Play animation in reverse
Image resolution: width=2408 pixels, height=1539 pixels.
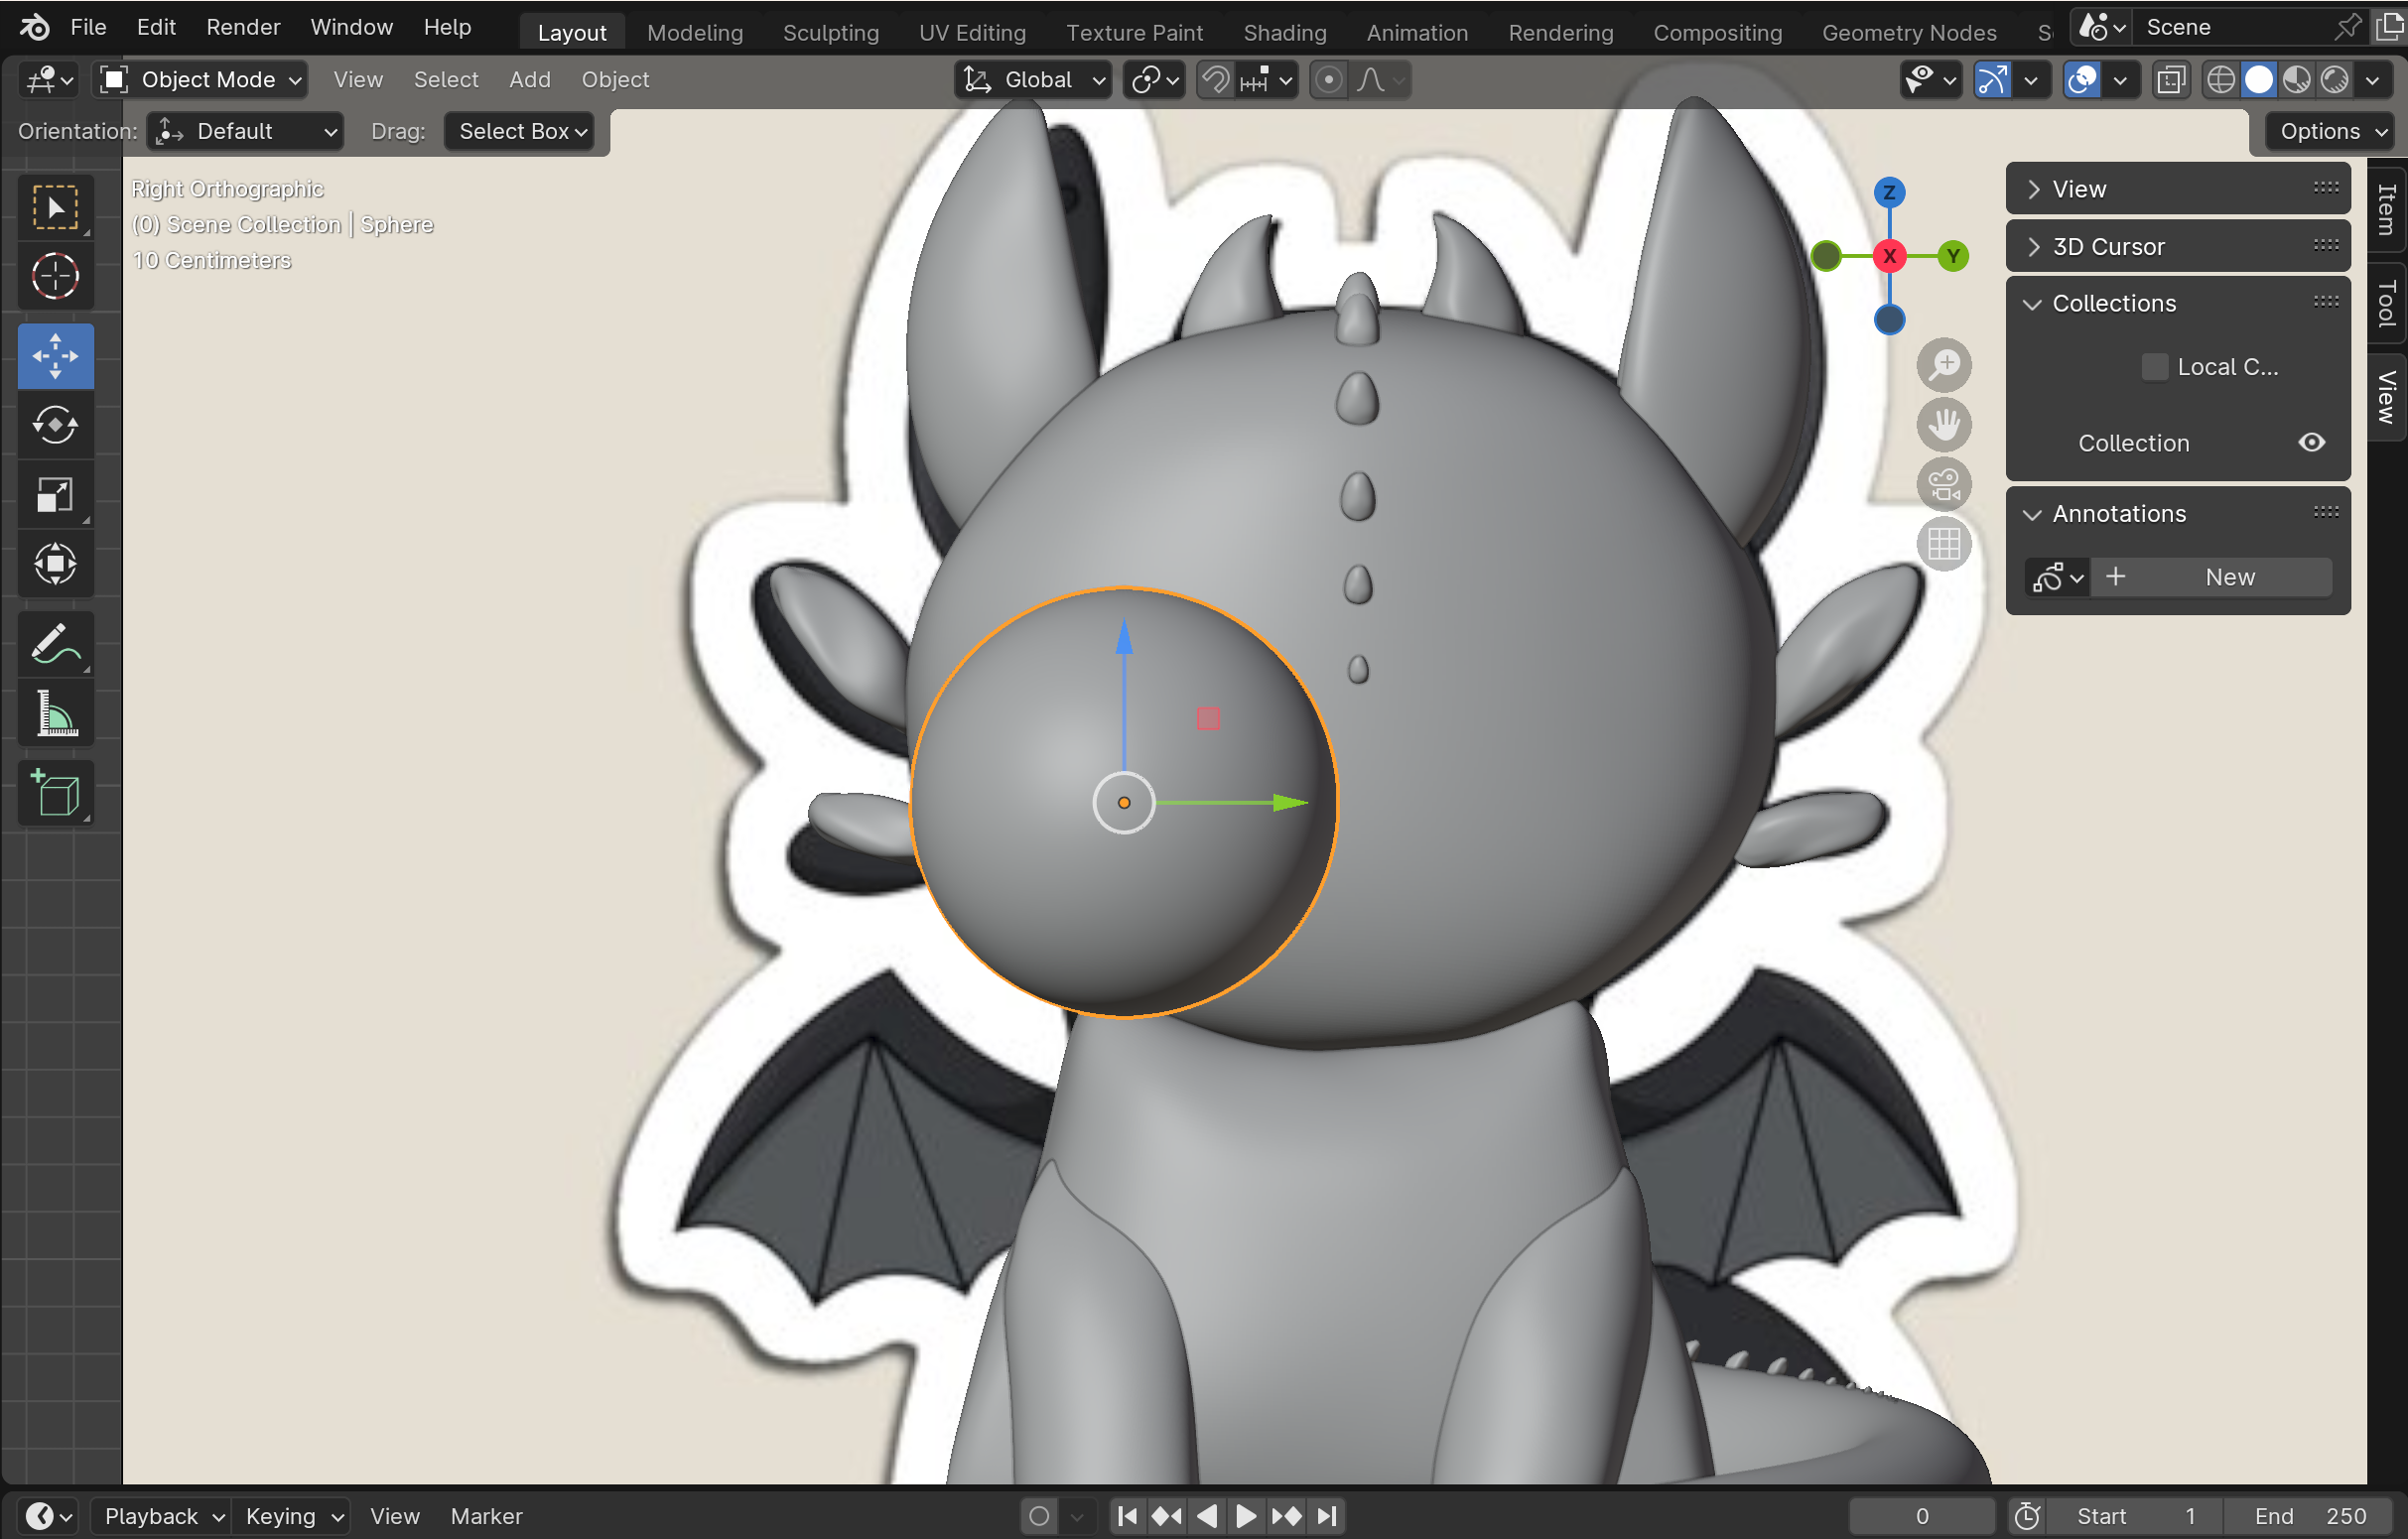pos(1207,1516)
